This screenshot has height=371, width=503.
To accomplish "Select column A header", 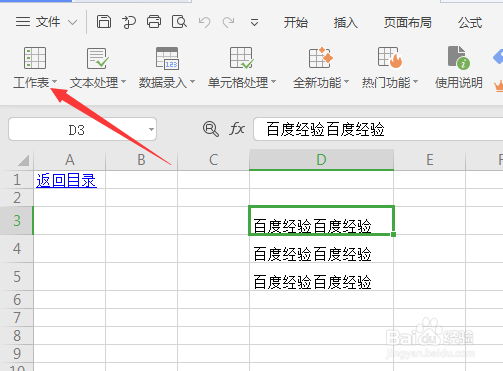I will click(x=69, y=160).
